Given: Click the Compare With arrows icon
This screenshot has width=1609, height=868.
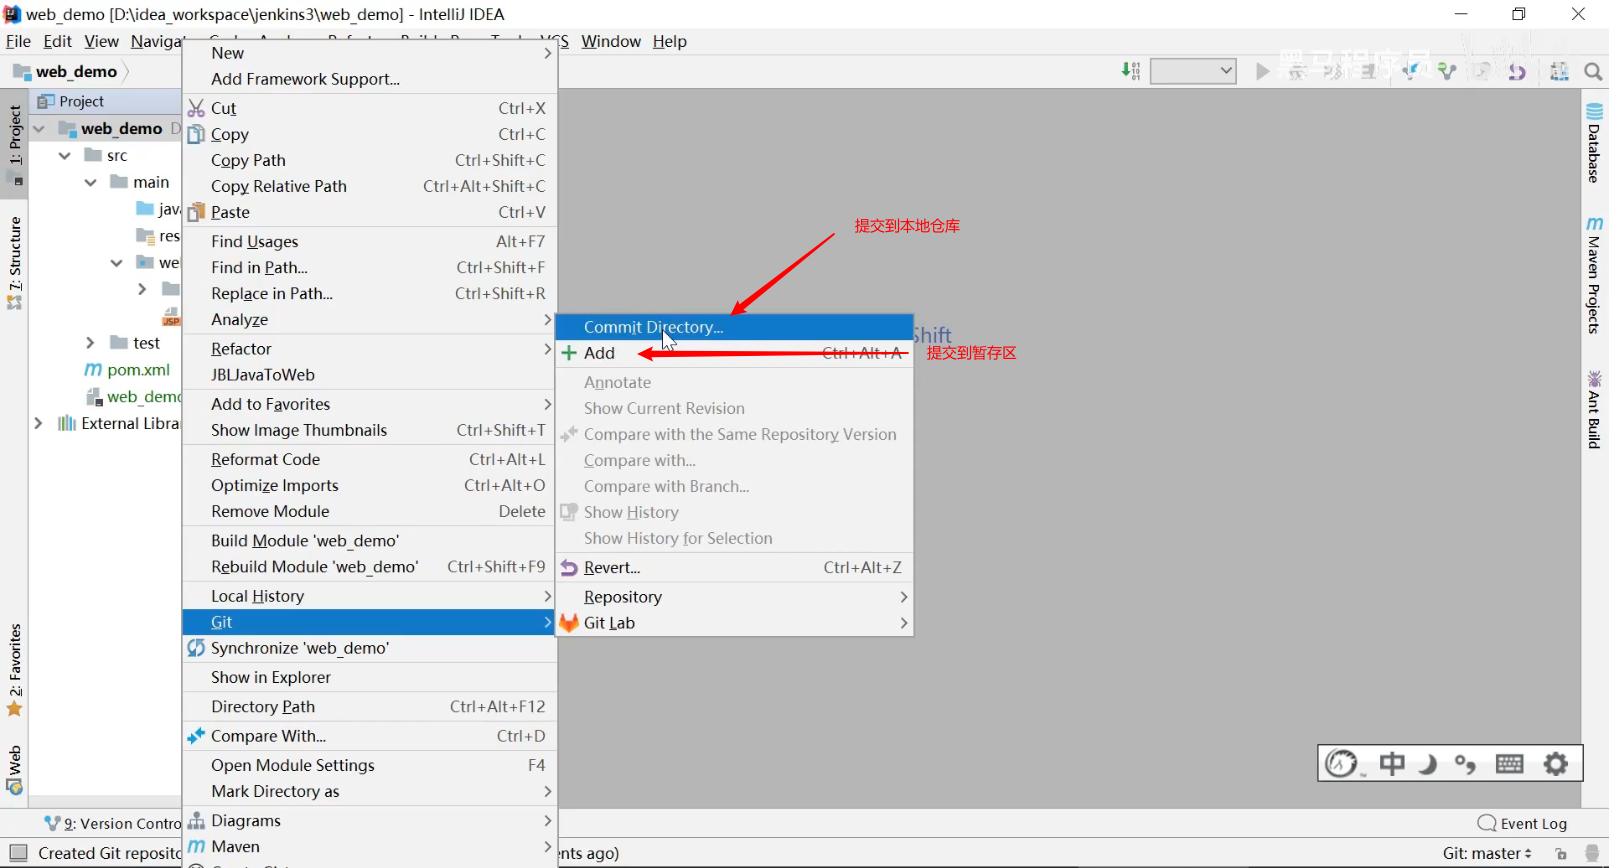Looking at the screenshot, I should click(x=196, y=736).
